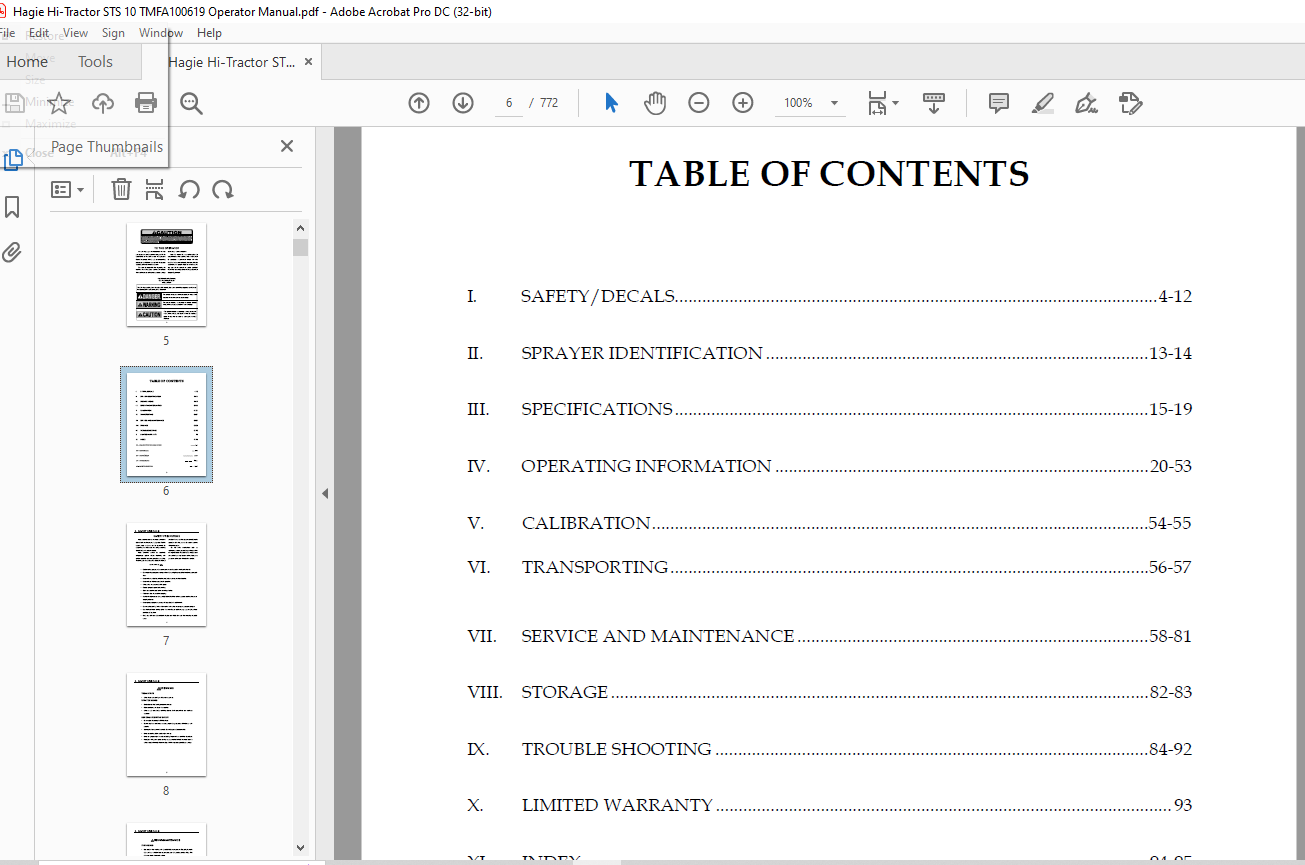Add file to starred bookmarks
The height and width of the screenshot is (865, 1305).
pos(59,103)
